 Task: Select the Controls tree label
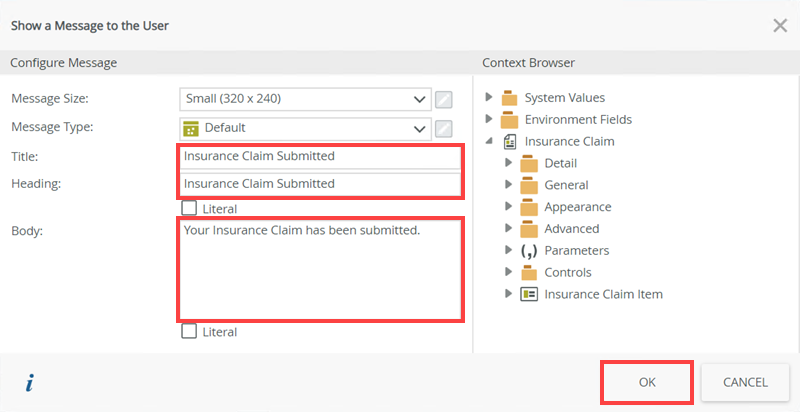click(x=568, y=273)
